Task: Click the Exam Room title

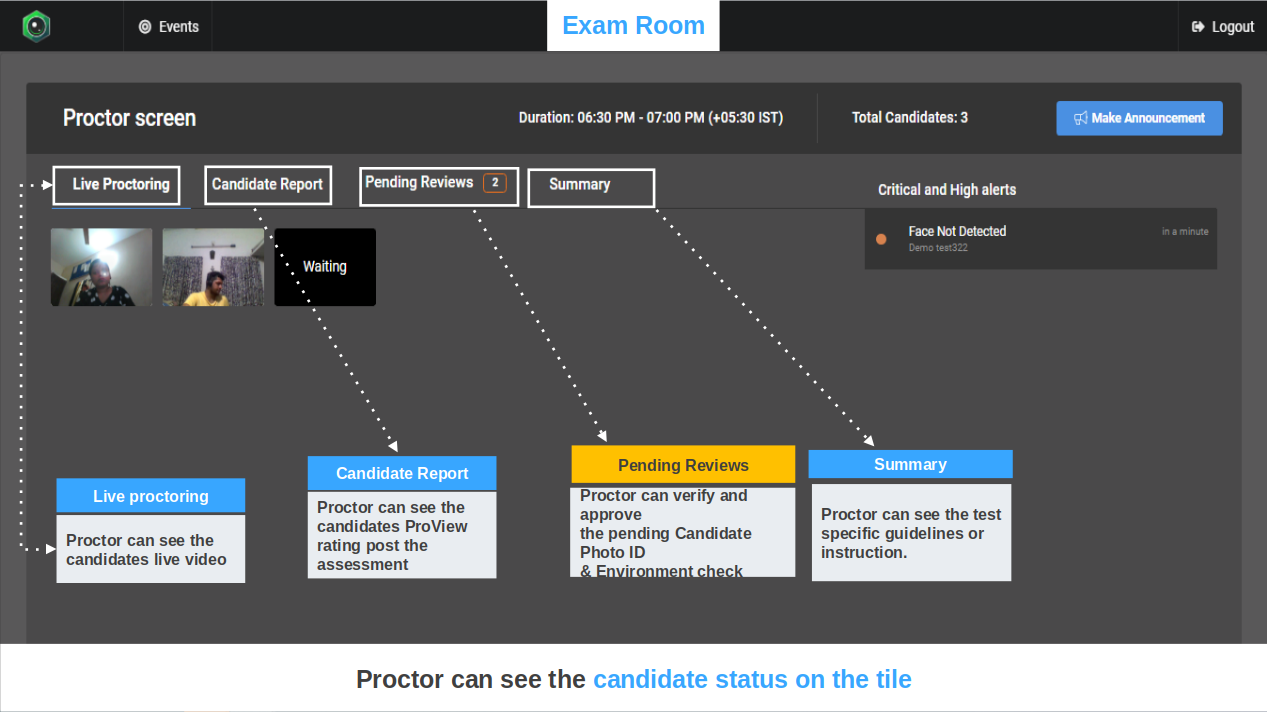Action: [x=633, y=26]
